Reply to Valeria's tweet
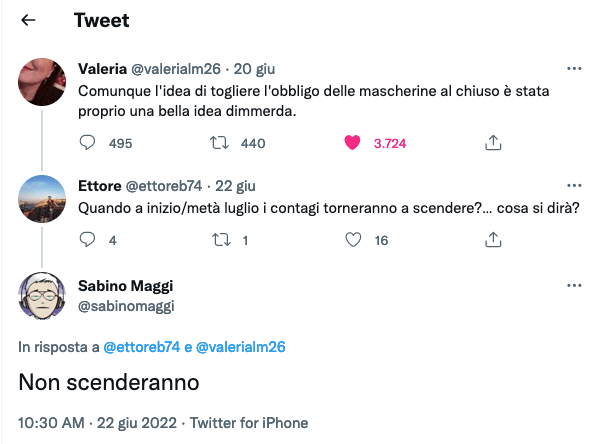 (87, 143)
